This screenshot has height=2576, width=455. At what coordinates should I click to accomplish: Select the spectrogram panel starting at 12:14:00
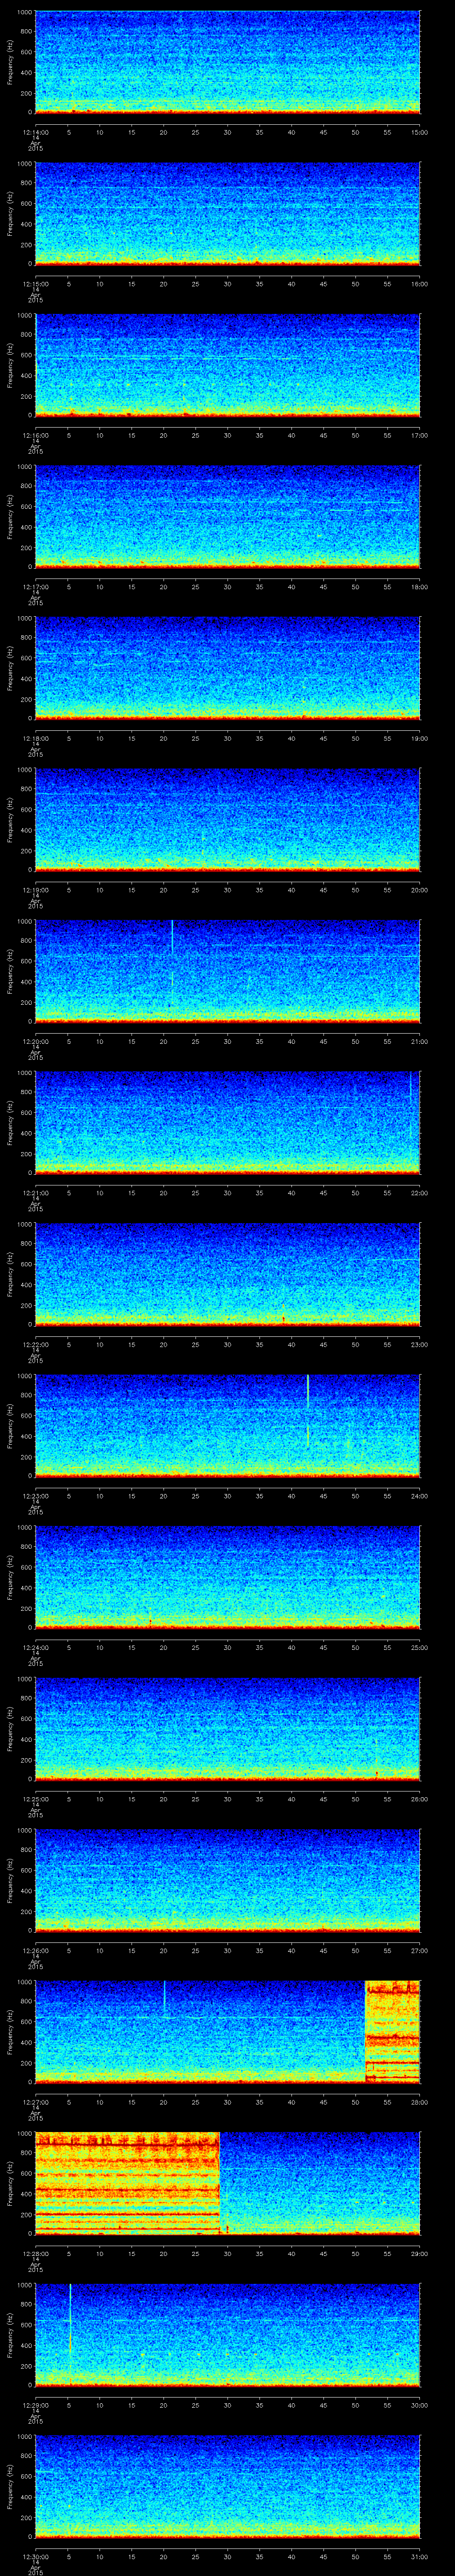(x=228, y=62)
